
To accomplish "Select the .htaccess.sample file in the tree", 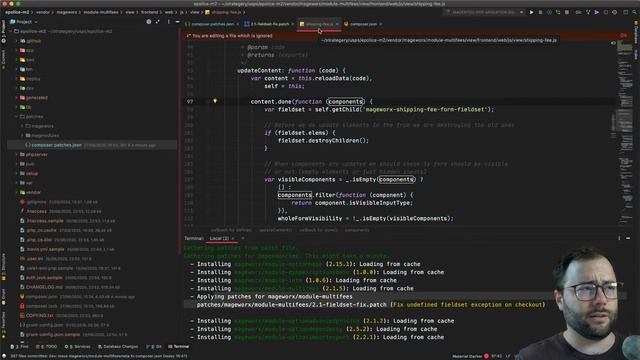I will click(x=45, y=221).
